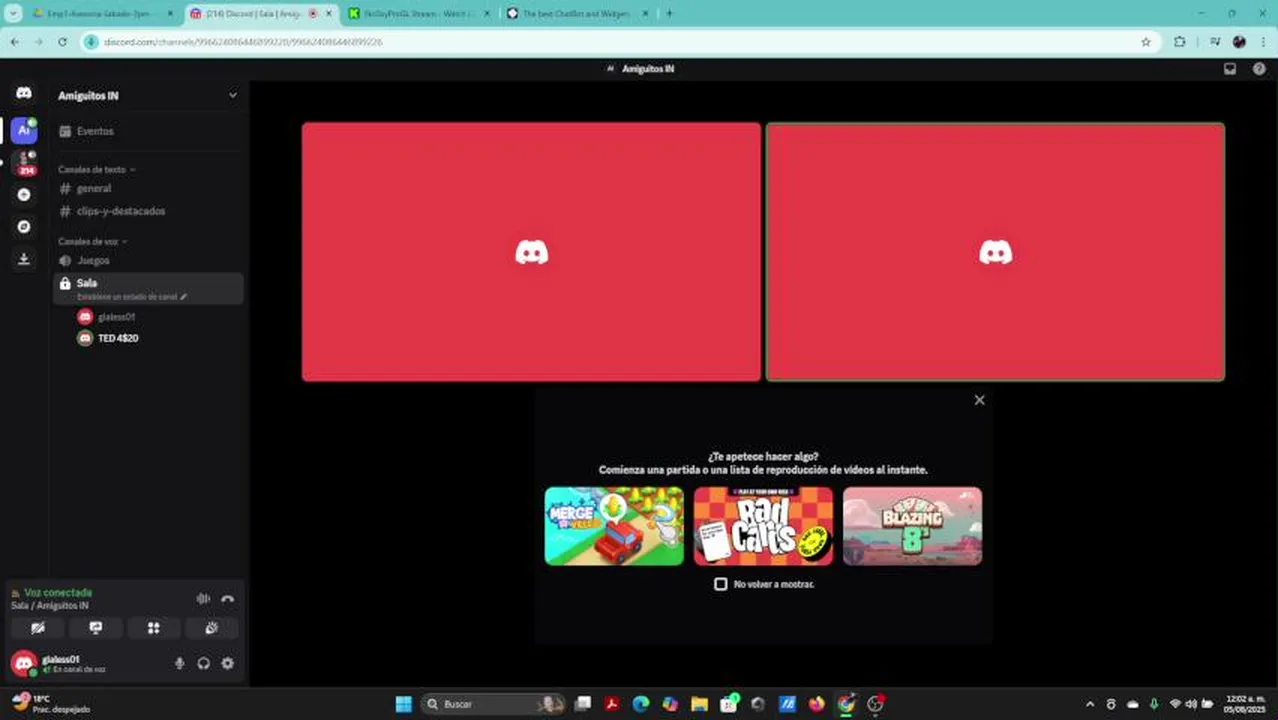This screenshot has height=720, width=1278.
Task: Click the download apps icon
Action: pyautogui.click(x=24, y=259)
